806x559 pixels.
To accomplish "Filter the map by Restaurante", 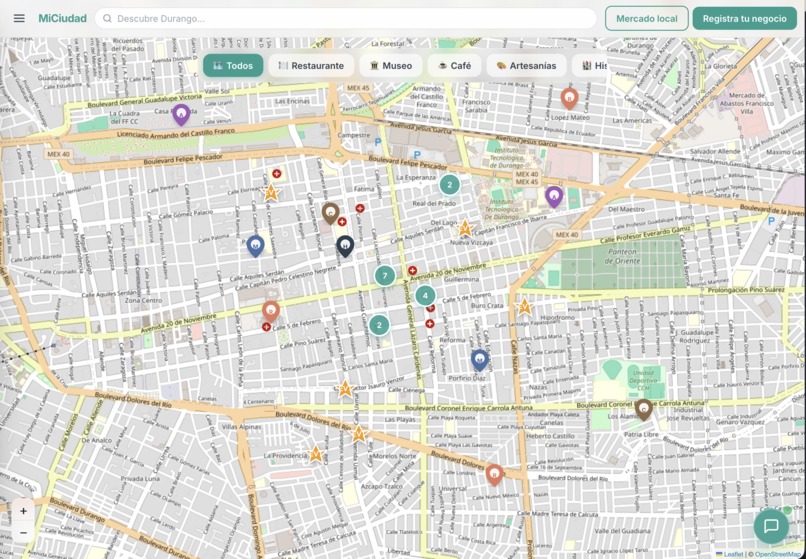I will (x=311, y=66).
